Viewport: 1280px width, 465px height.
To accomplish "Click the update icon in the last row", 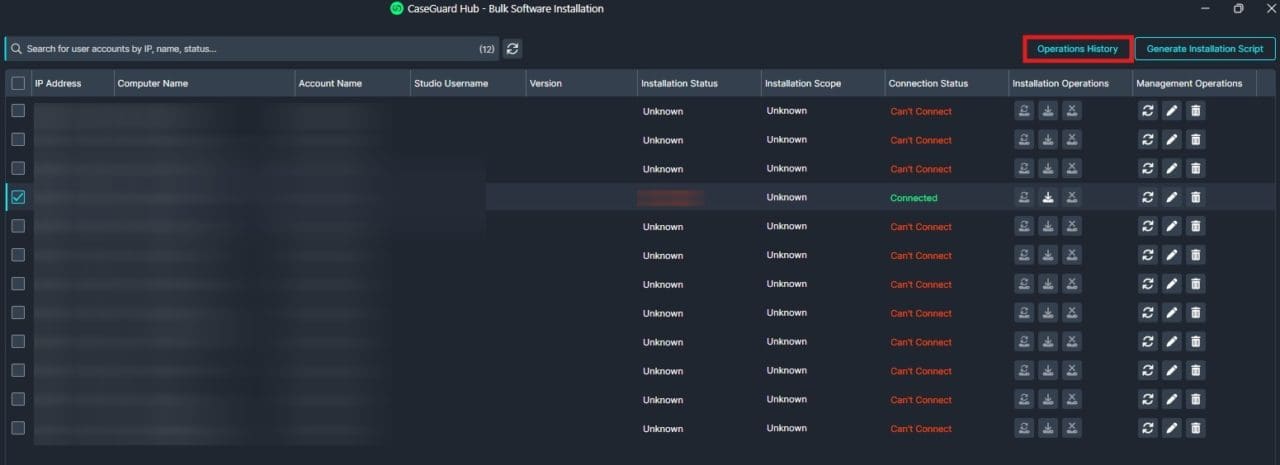I will [x=1024, y=428].
